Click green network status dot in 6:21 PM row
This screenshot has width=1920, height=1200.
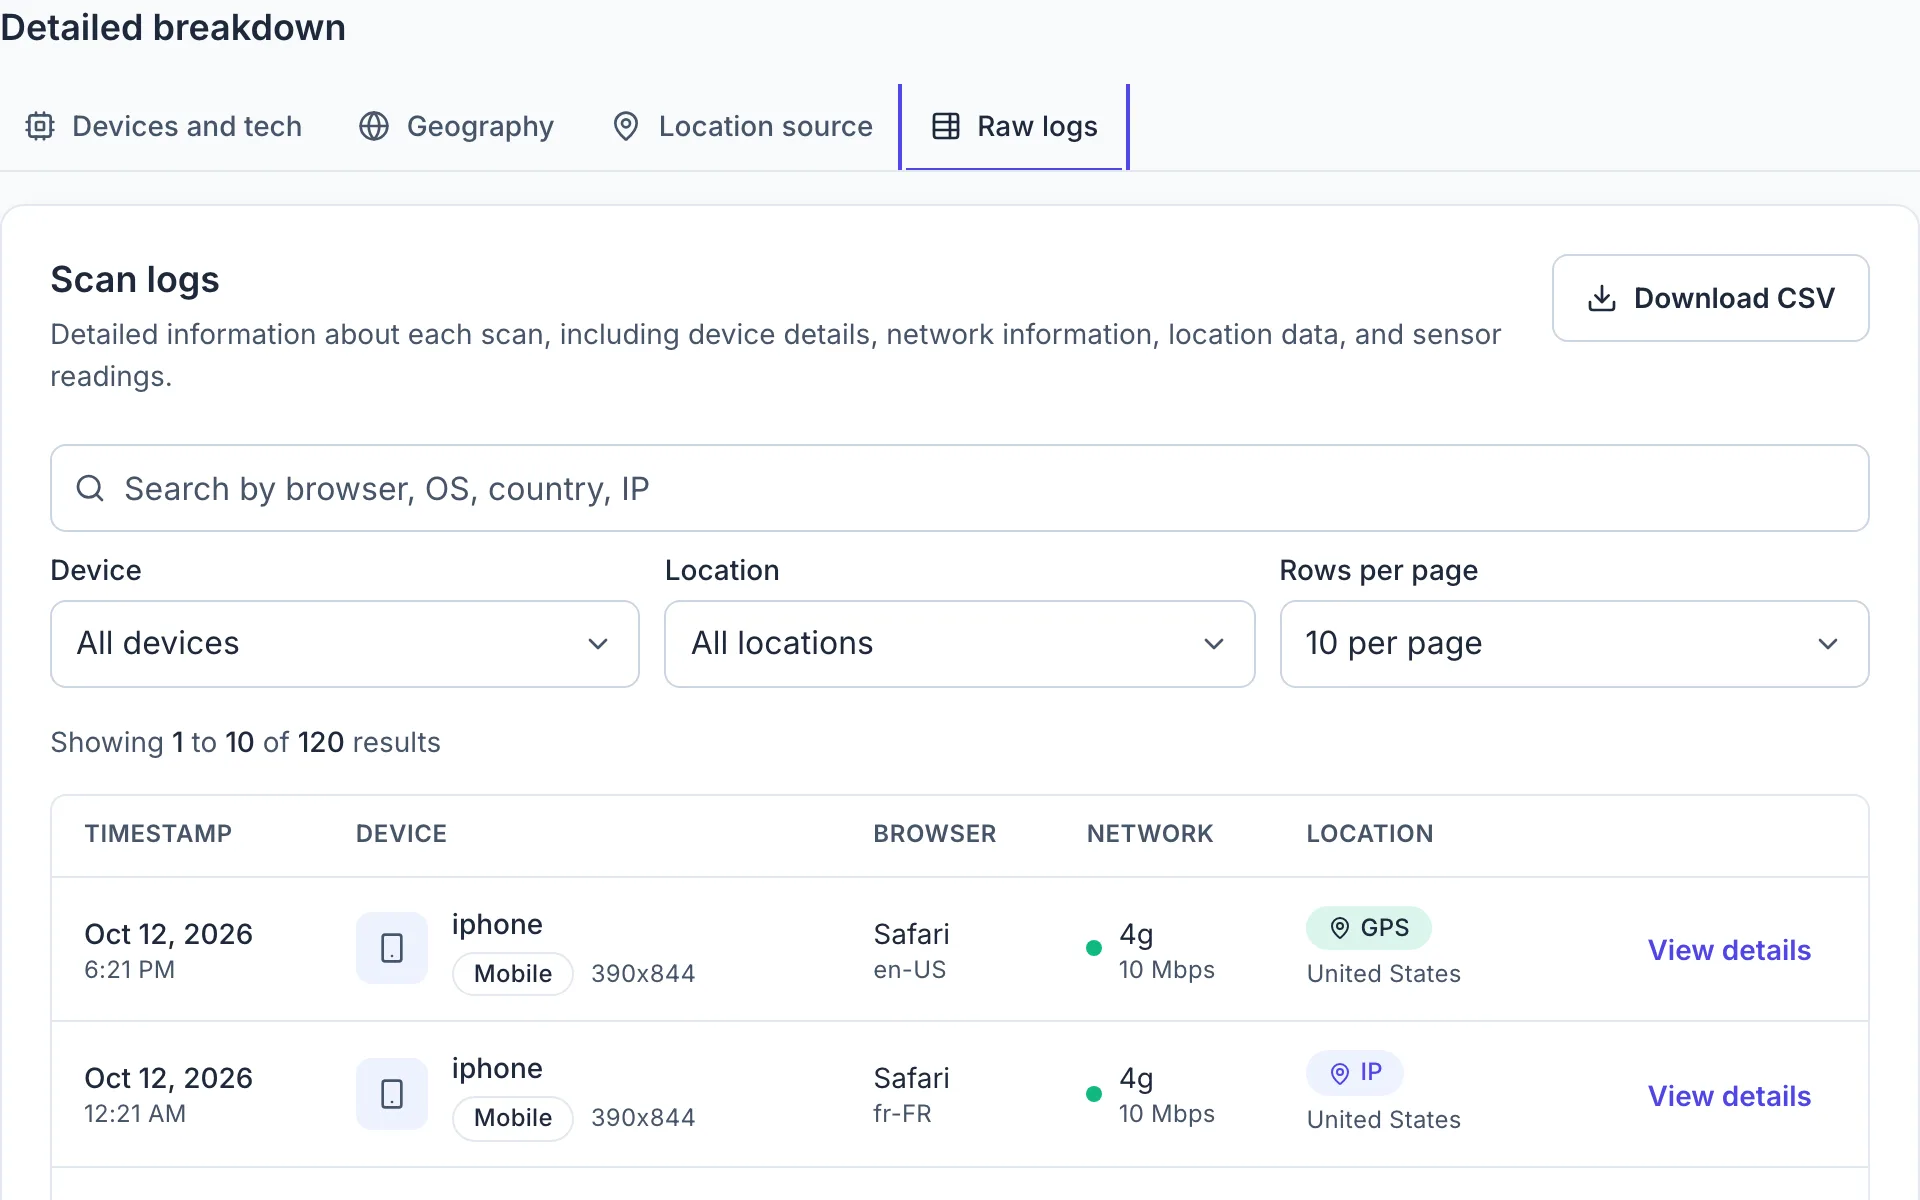pos(1094,948)
